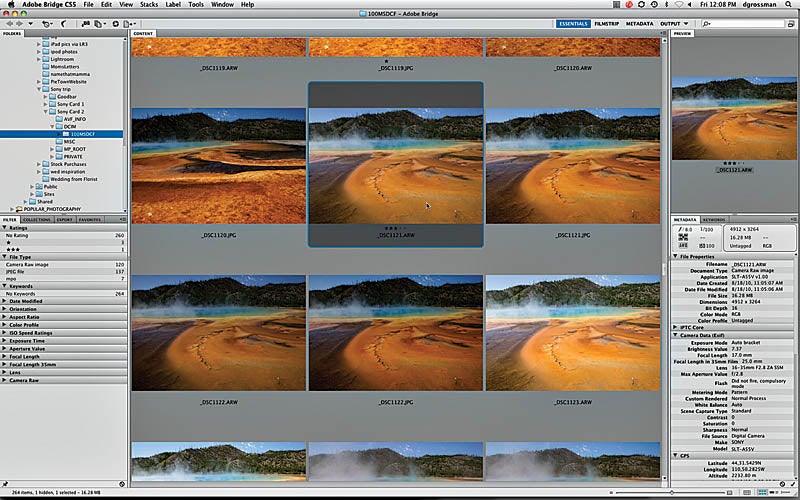
Task: Open the Stacks menu
Action: (149, 5)
